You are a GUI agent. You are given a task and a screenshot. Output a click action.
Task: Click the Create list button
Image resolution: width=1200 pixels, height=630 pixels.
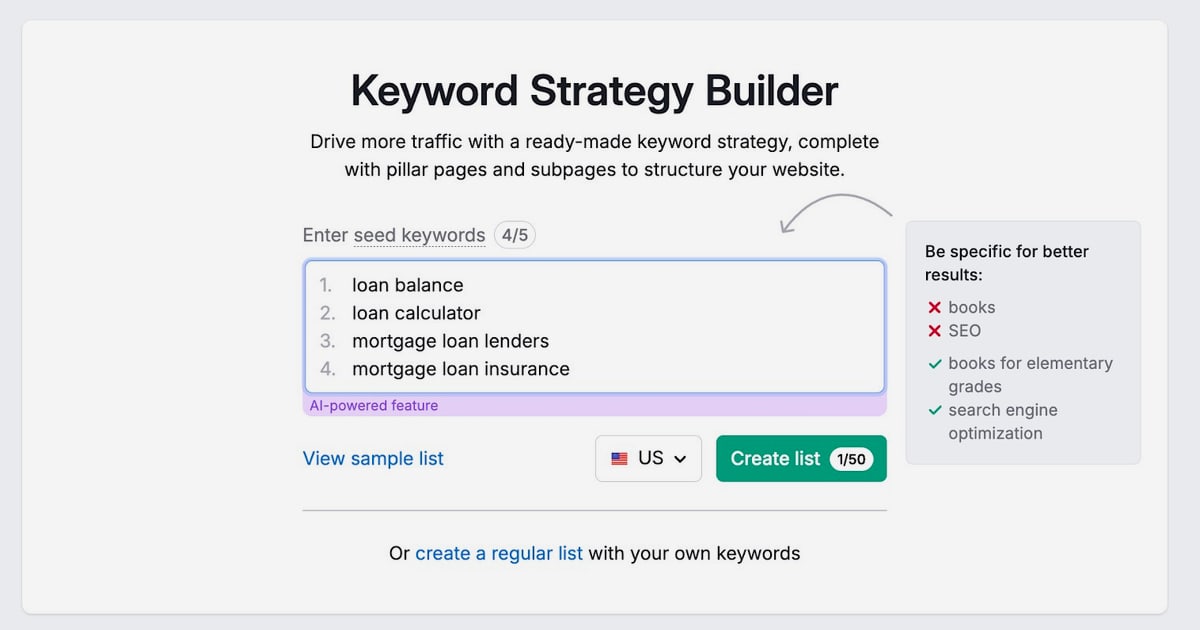pos(801,459)
